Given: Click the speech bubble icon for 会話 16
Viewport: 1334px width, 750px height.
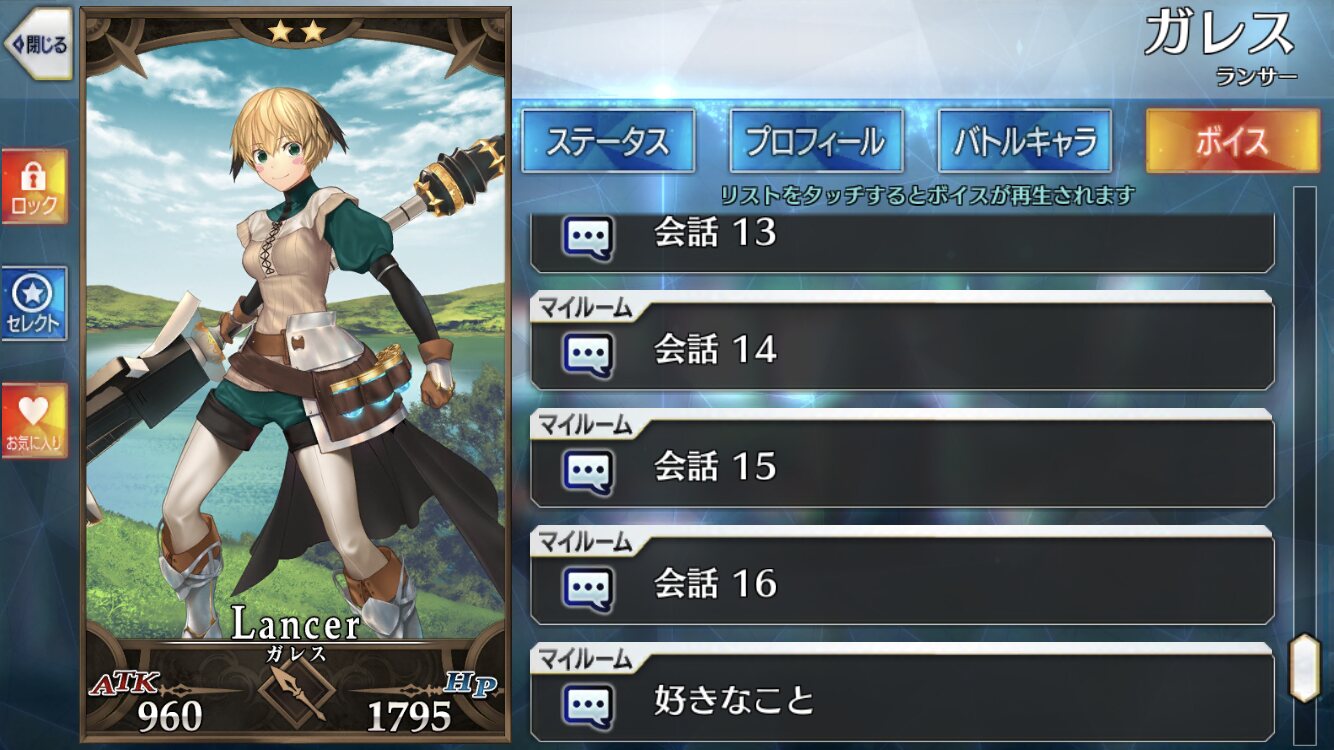Looking at the screenshot, I should pyautogui.click(x=588, y=588).
